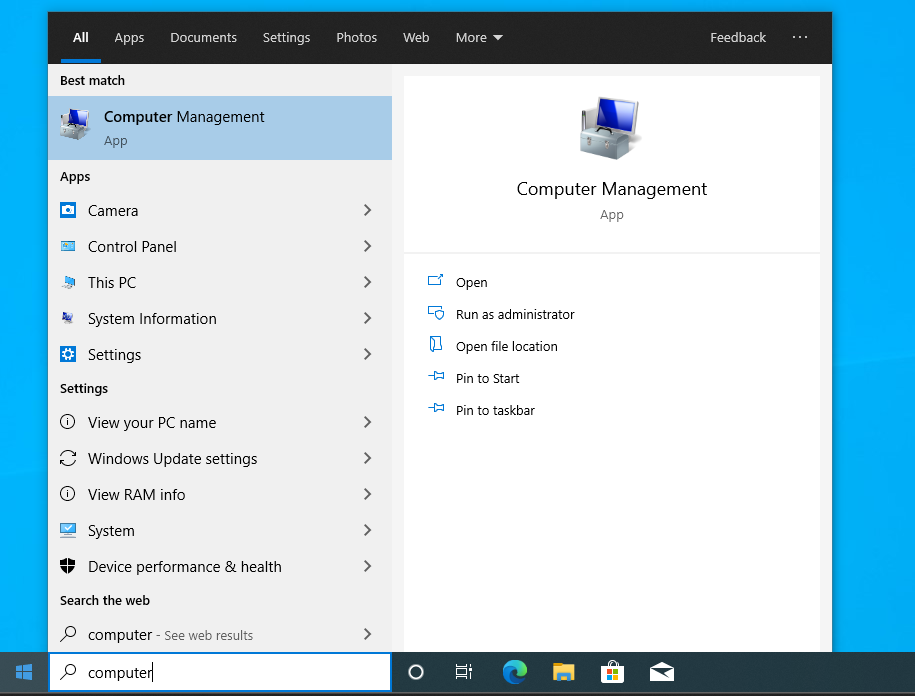Screen dimensions: 915x696
Task: Expand the computer web results arrow
Action: [x=368, y=634]
